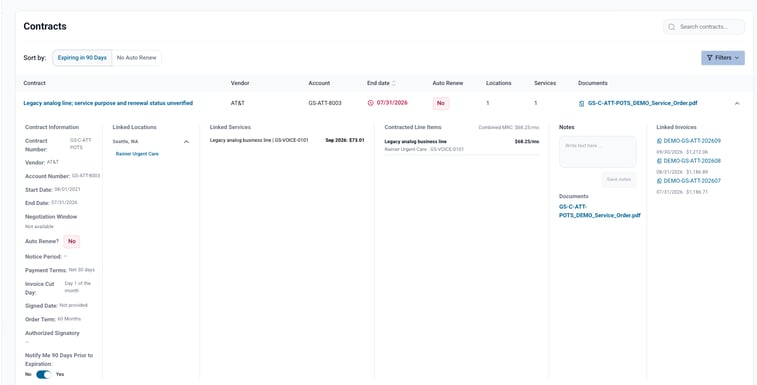Click the Locations count 1 in the row
The image size is (757, 385).
488,103
